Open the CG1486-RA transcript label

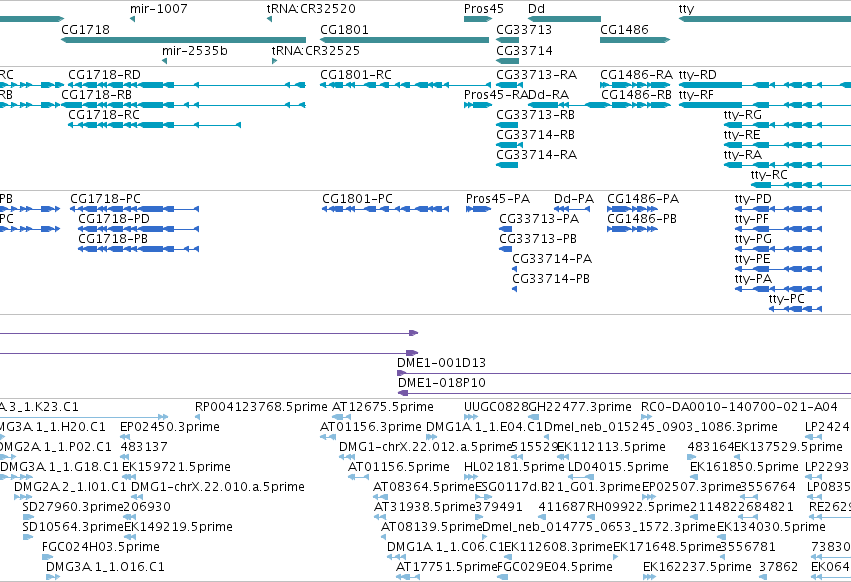click(636, 74)
